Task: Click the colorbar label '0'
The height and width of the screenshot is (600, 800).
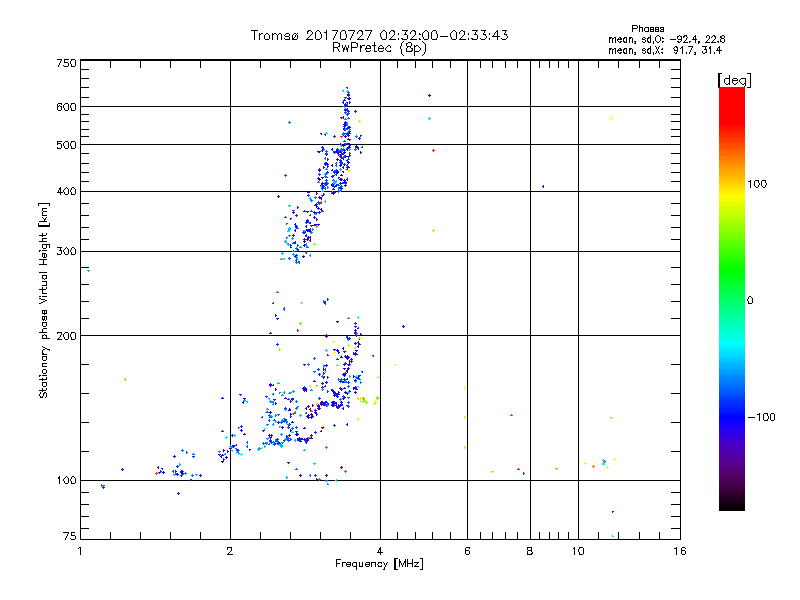Action: point(750,301)
